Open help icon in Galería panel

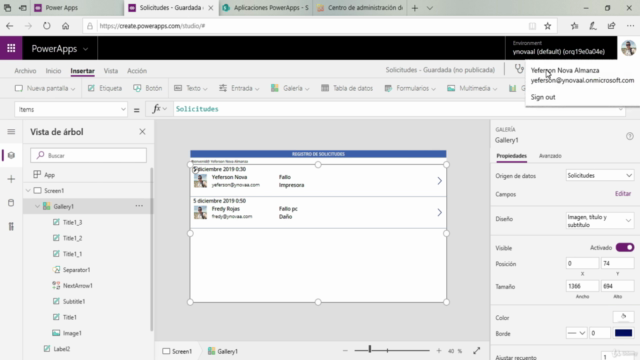pyautogui.click(x=630, y=136)
